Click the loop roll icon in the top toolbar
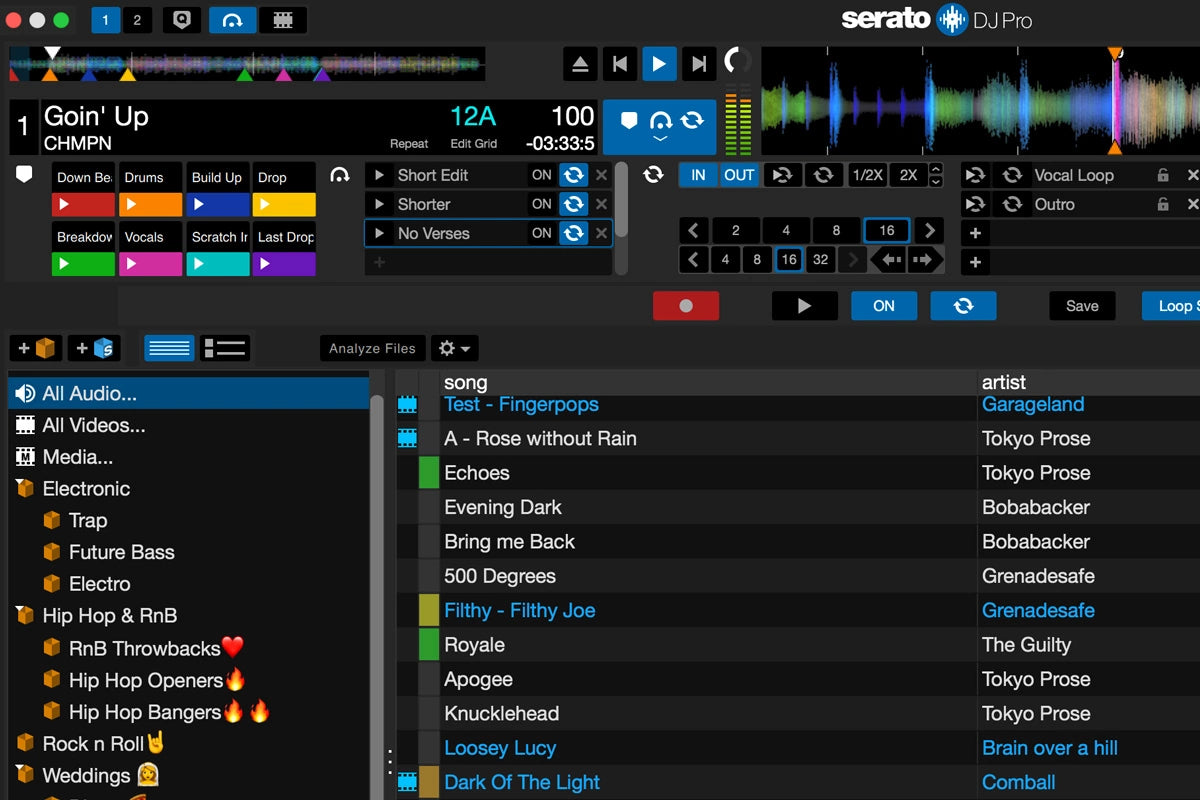1200x800 pixels. point(232,20)
